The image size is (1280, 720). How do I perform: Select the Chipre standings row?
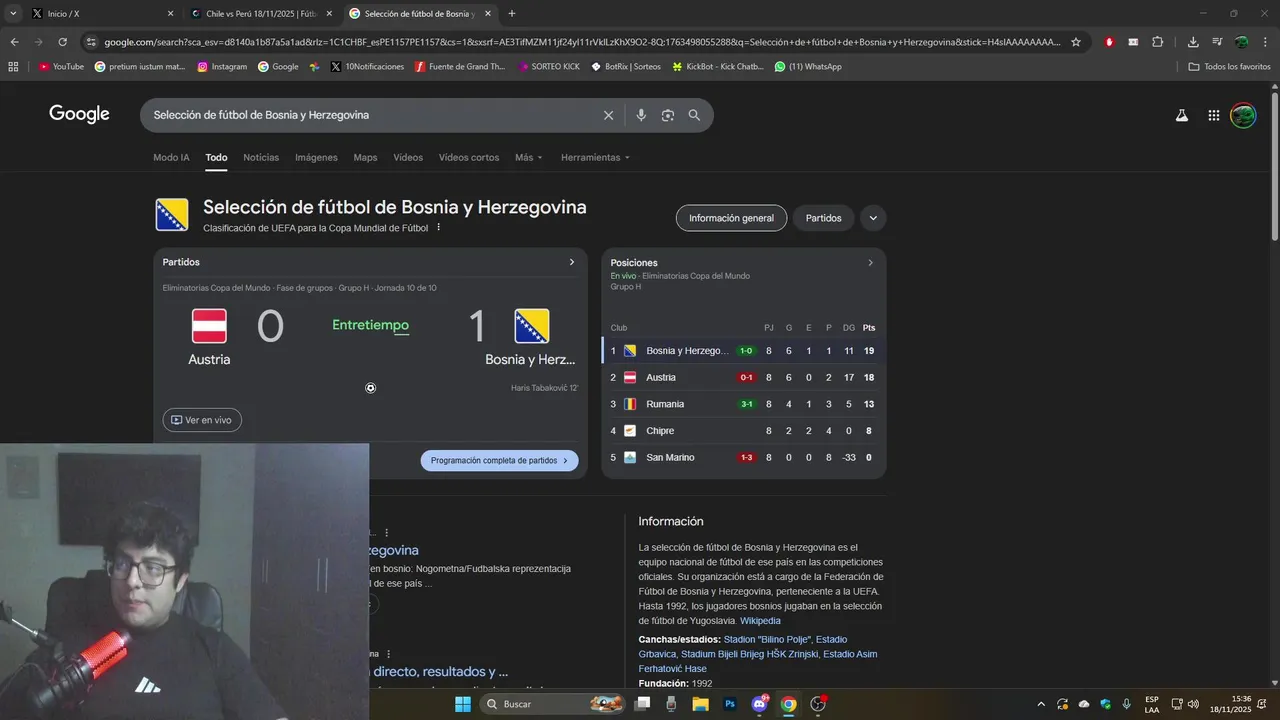point(744,431)
